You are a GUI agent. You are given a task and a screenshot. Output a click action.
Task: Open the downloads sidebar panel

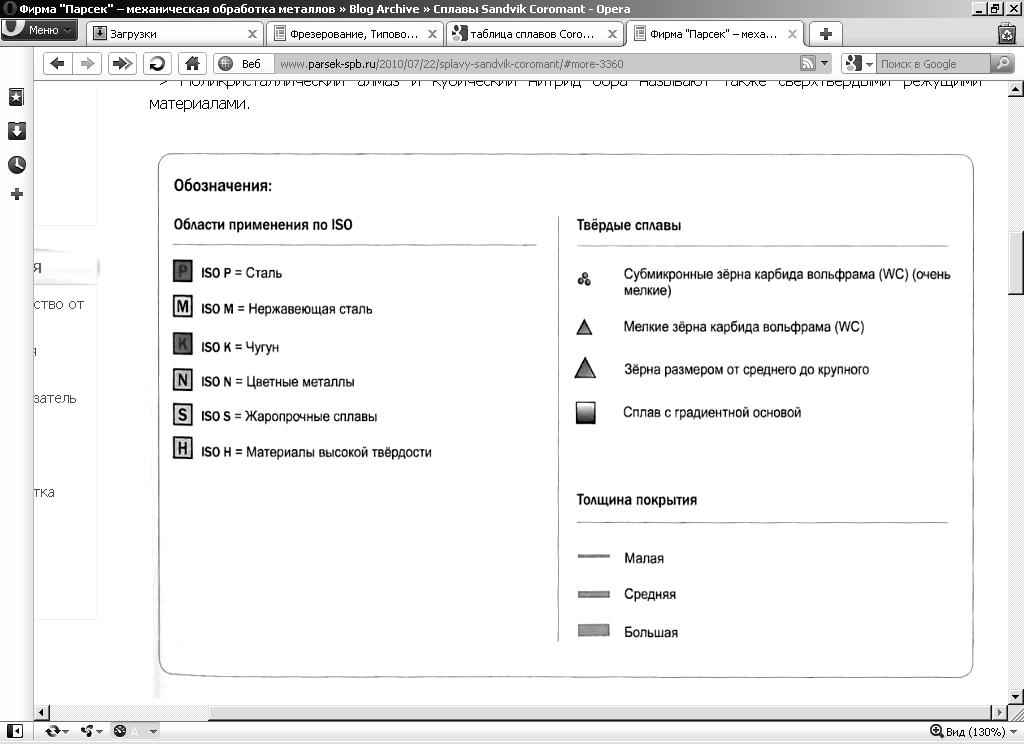tap(16, 131)
